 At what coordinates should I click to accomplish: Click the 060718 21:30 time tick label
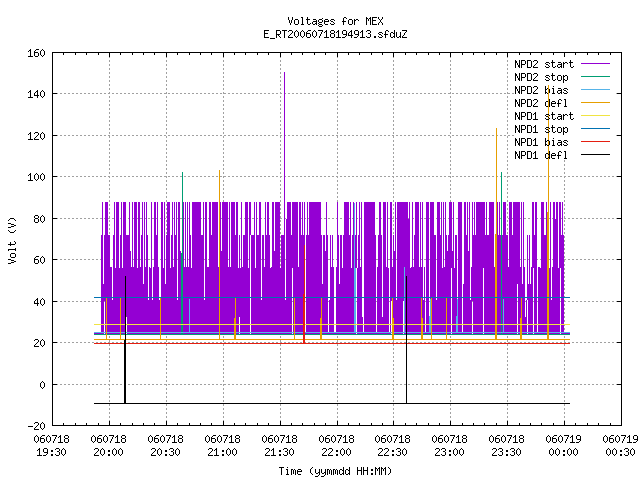[279, 446]
